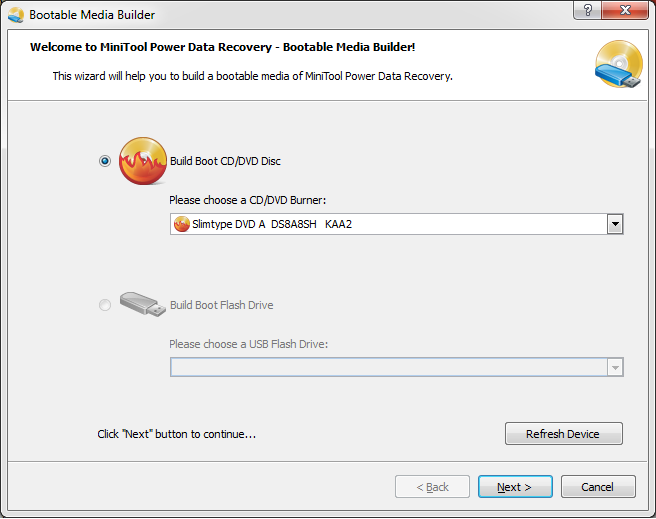Viewport: 656px width, 519px height.
Task: Expand the USB Flash Drive dropdown arrow
Action: pos(615,368)
